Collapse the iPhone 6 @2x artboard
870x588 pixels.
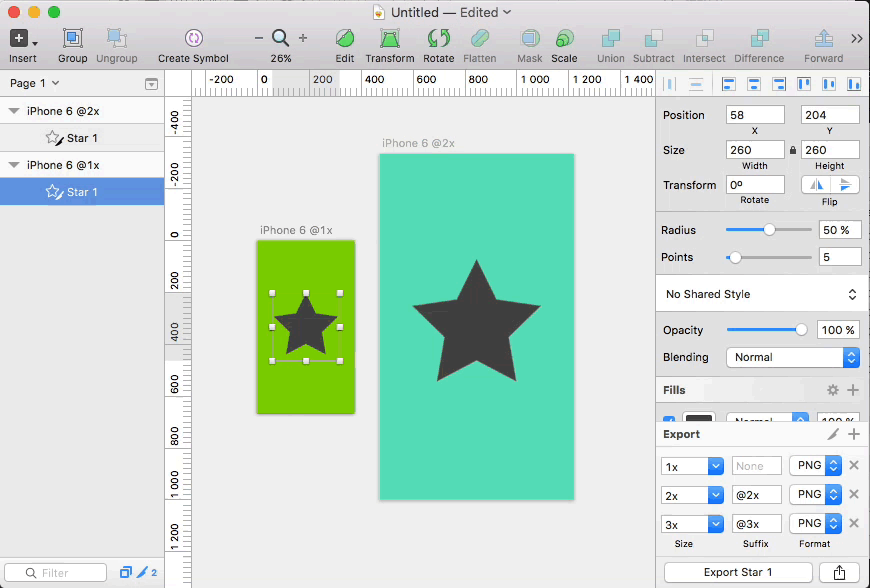tap(14, 111)
